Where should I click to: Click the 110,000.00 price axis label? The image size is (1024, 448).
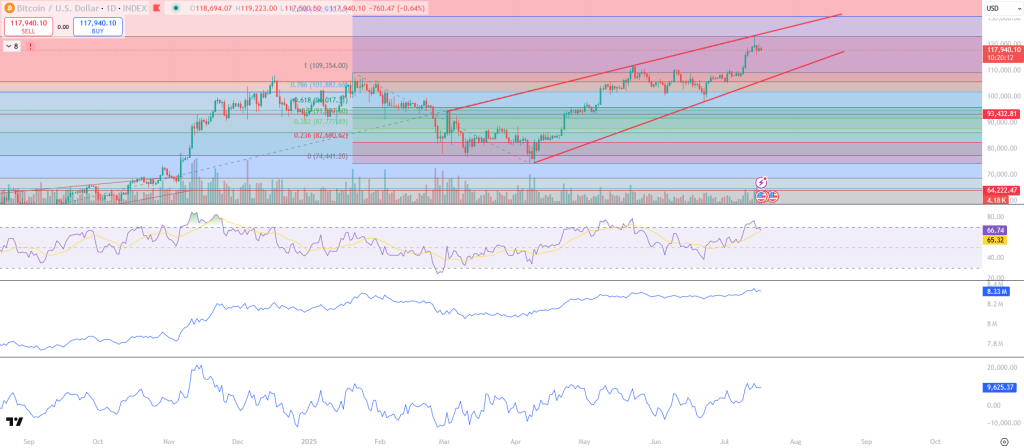tap(1002, 70)
